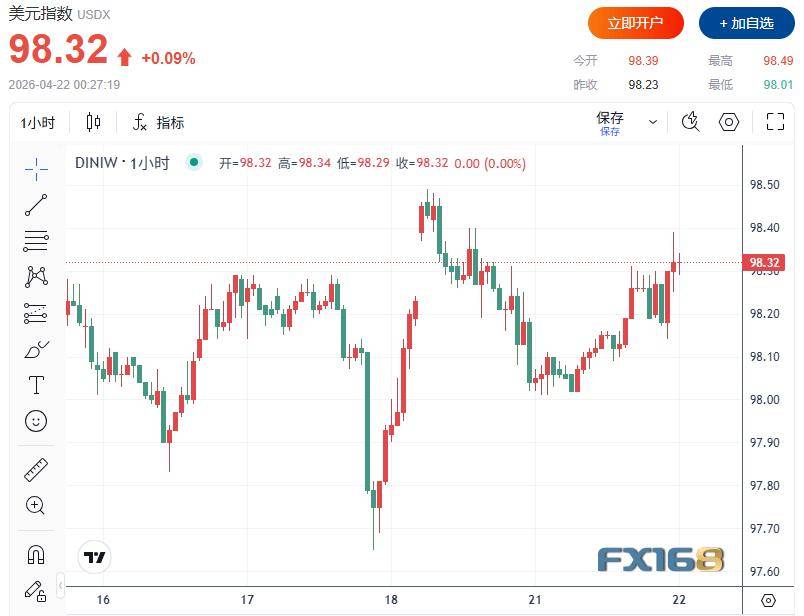Viewport: 804px width, 616px height.
Task: Activate the zoom in tool
Action: pyautogui.click(x=36, y=505)
